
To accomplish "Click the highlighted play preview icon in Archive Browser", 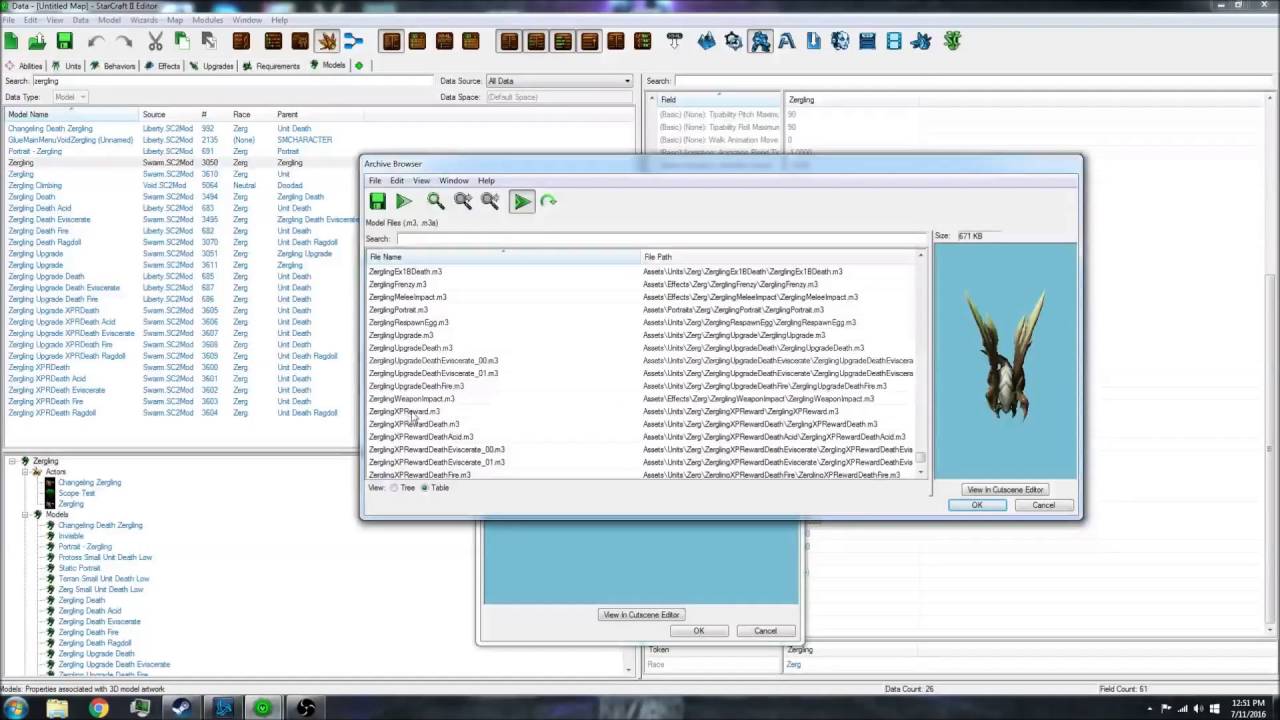I will pos(521,201).
